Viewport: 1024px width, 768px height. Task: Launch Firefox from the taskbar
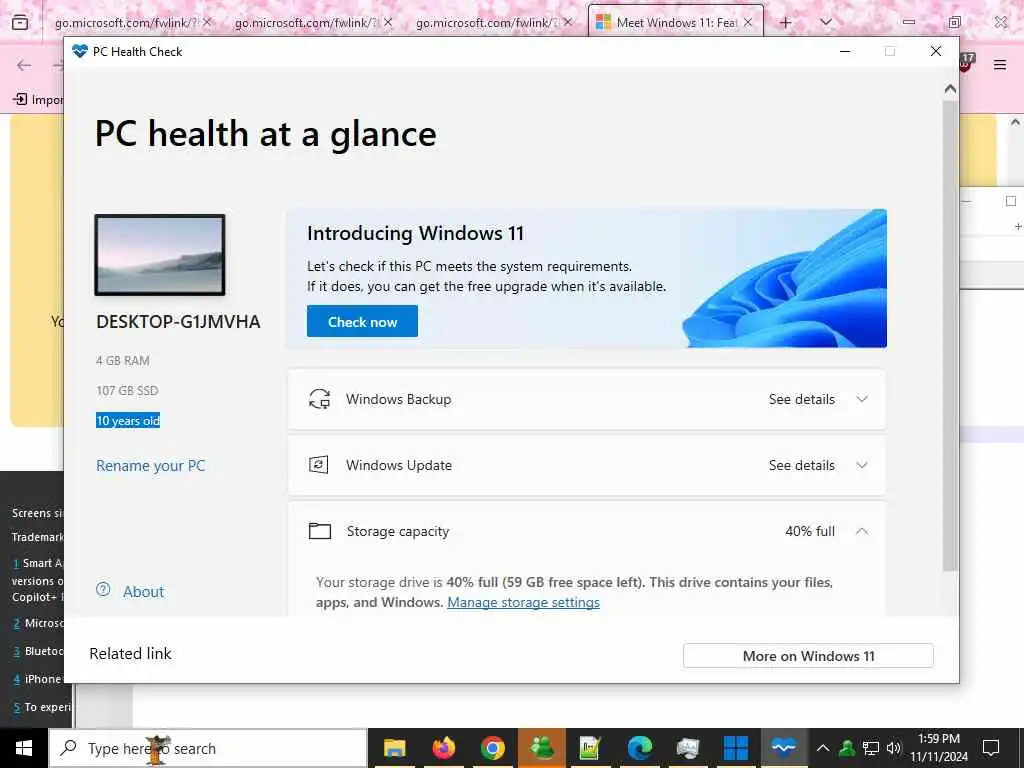point(443,748)
